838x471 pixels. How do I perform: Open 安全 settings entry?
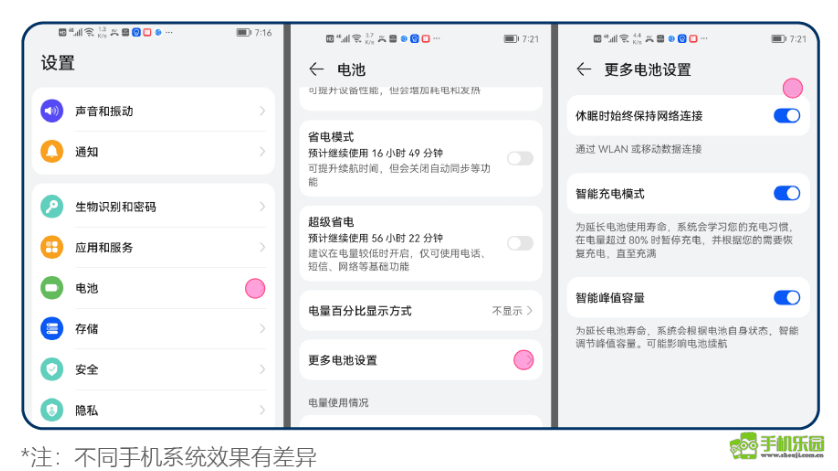pyautogui.click(x=153, y=369)
